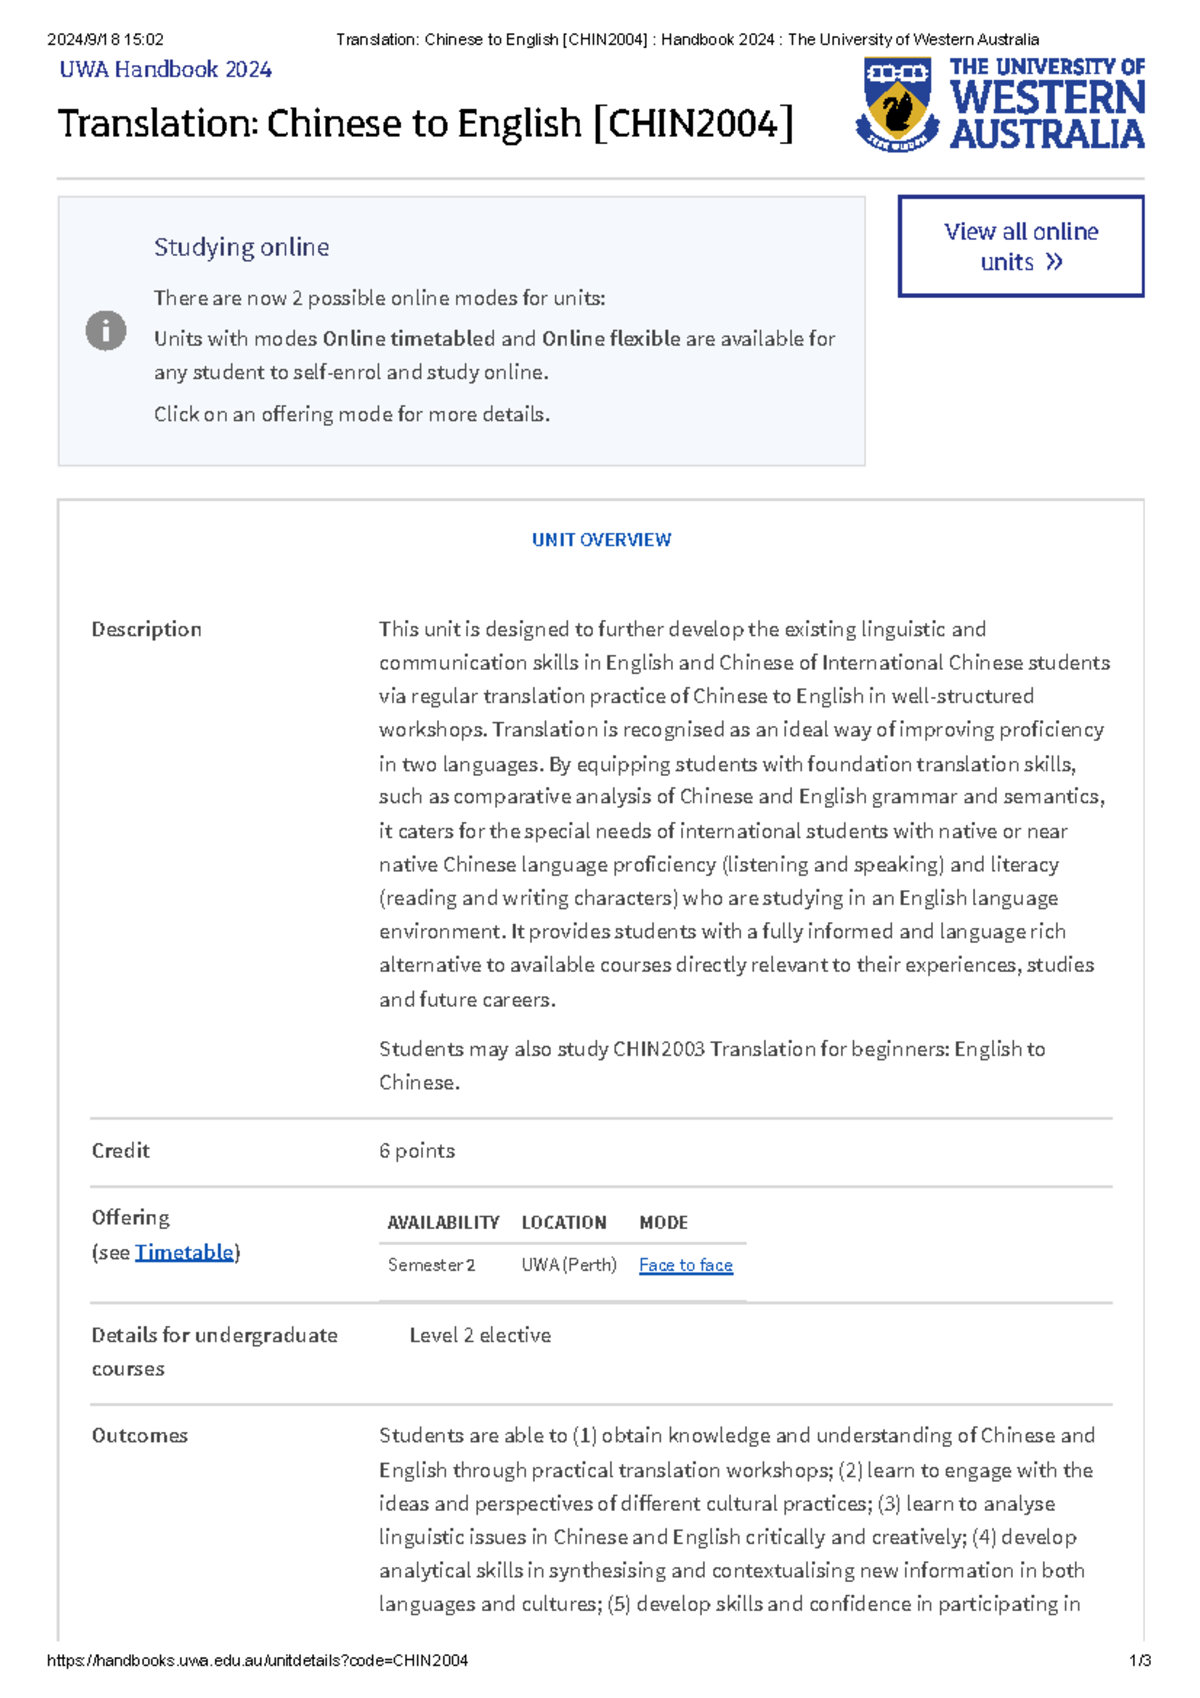This screenshot has height=1698, width=1200.
Task: Click the double chevron on View all online units
Action: [x=1054, y=262]
